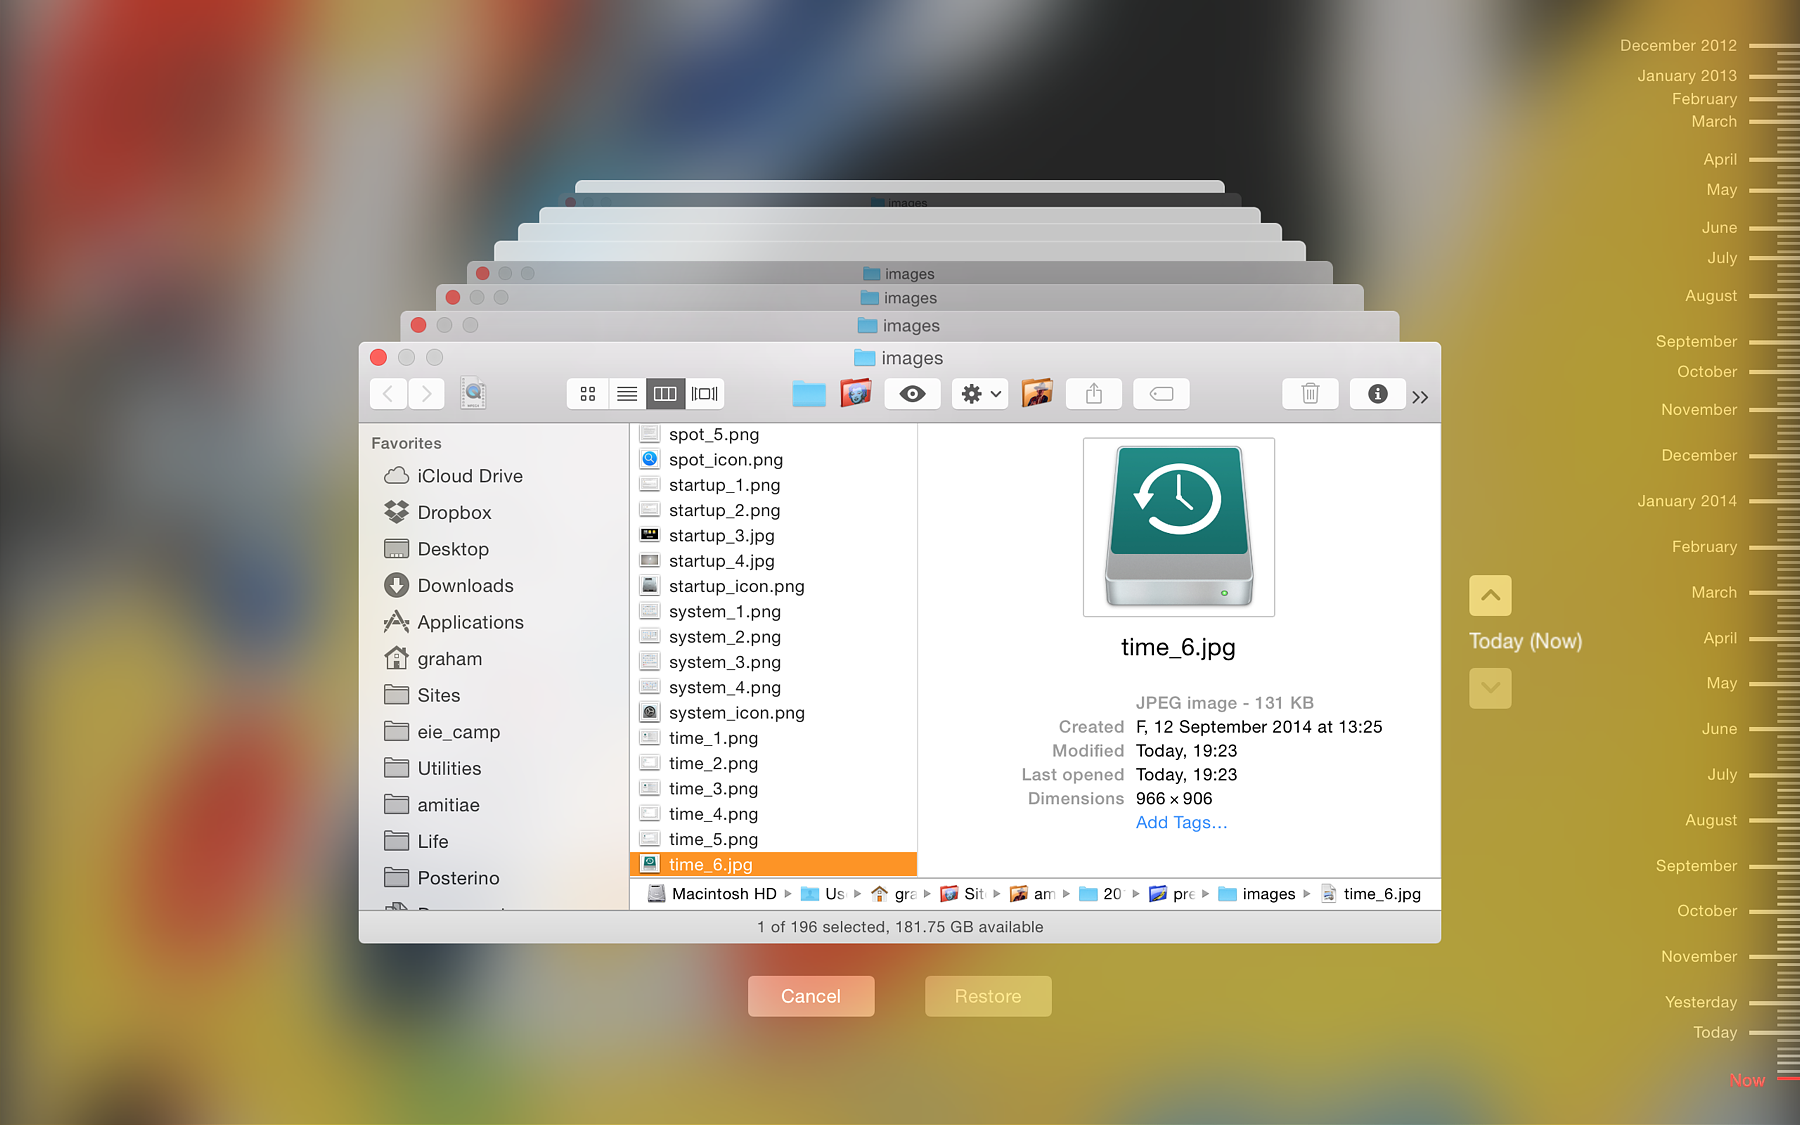Select file system_2.png
This screenshot has height=1125, width=1800.
click(x=773, y=636)
